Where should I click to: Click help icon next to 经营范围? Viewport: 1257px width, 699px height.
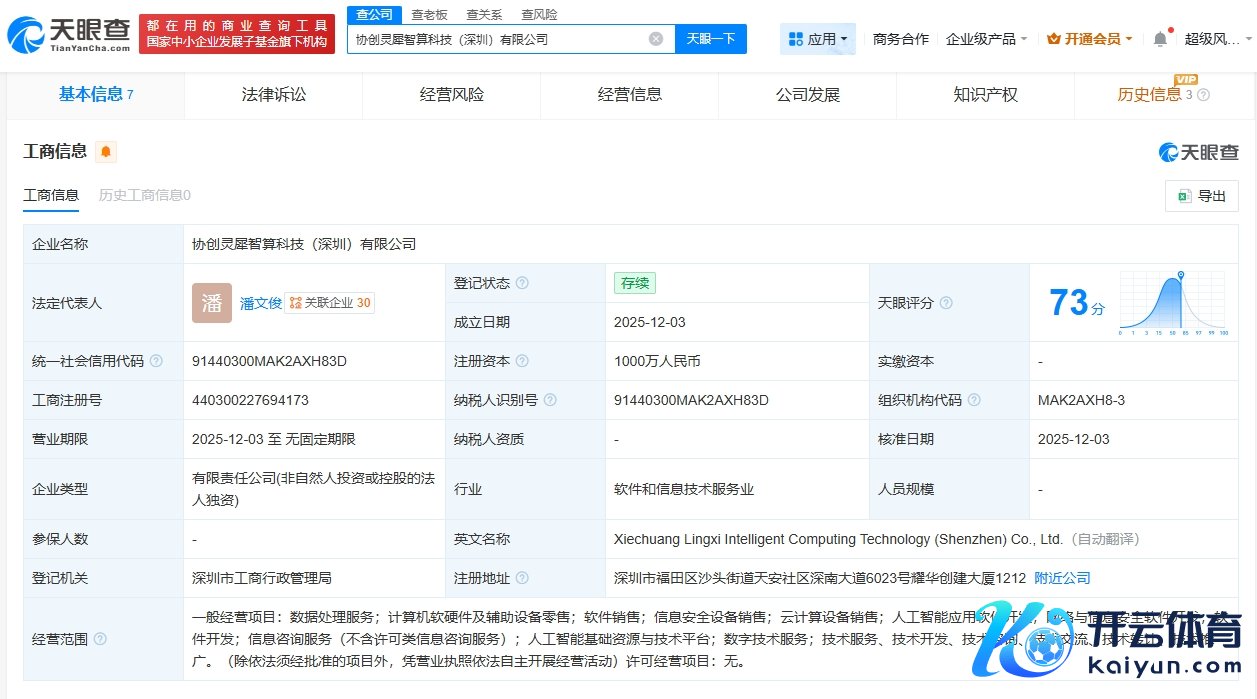tap(100, 639)
